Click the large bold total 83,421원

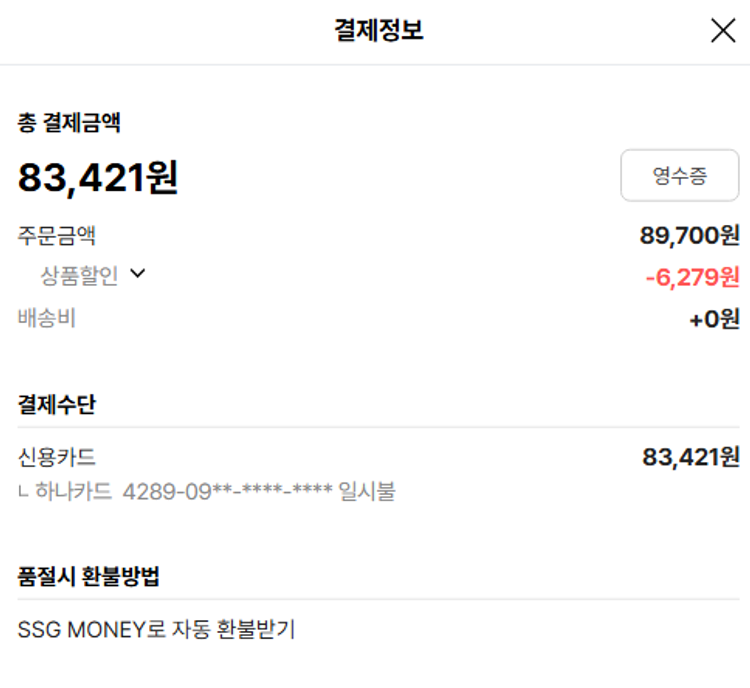click(98, 178)
